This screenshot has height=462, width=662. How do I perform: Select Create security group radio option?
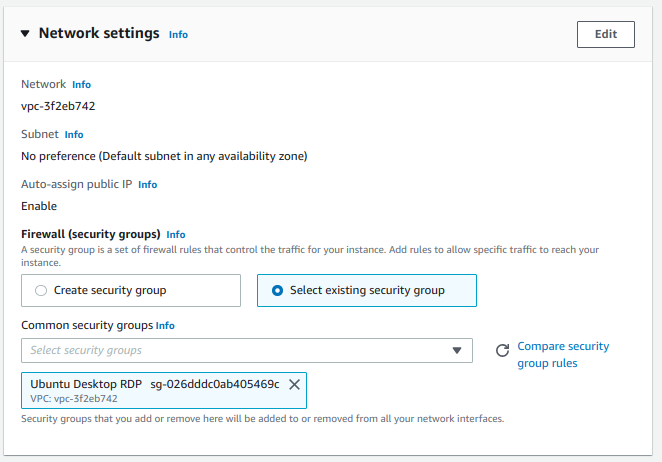click(41, 291)
